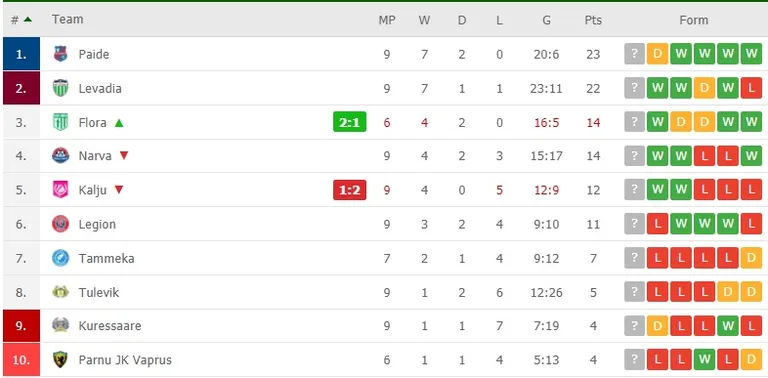The height and width of the screenshot is (378, 768).
Task: Sort standings by the MP column header
Action: 387,20
